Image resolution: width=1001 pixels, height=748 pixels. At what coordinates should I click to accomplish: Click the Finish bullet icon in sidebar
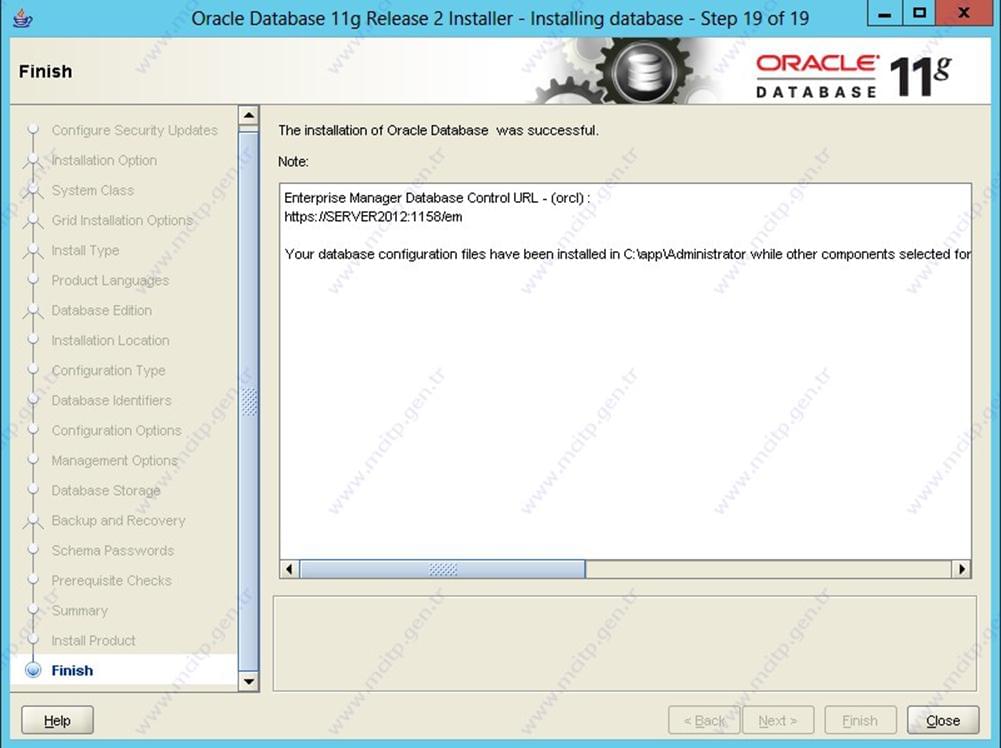coord(33,670)
